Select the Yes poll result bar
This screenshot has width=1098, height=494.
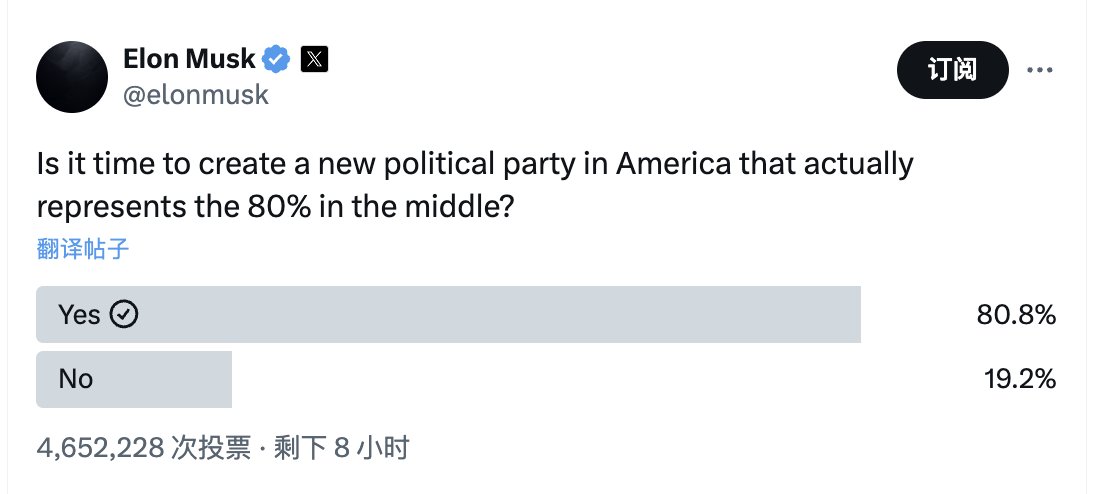448,315
